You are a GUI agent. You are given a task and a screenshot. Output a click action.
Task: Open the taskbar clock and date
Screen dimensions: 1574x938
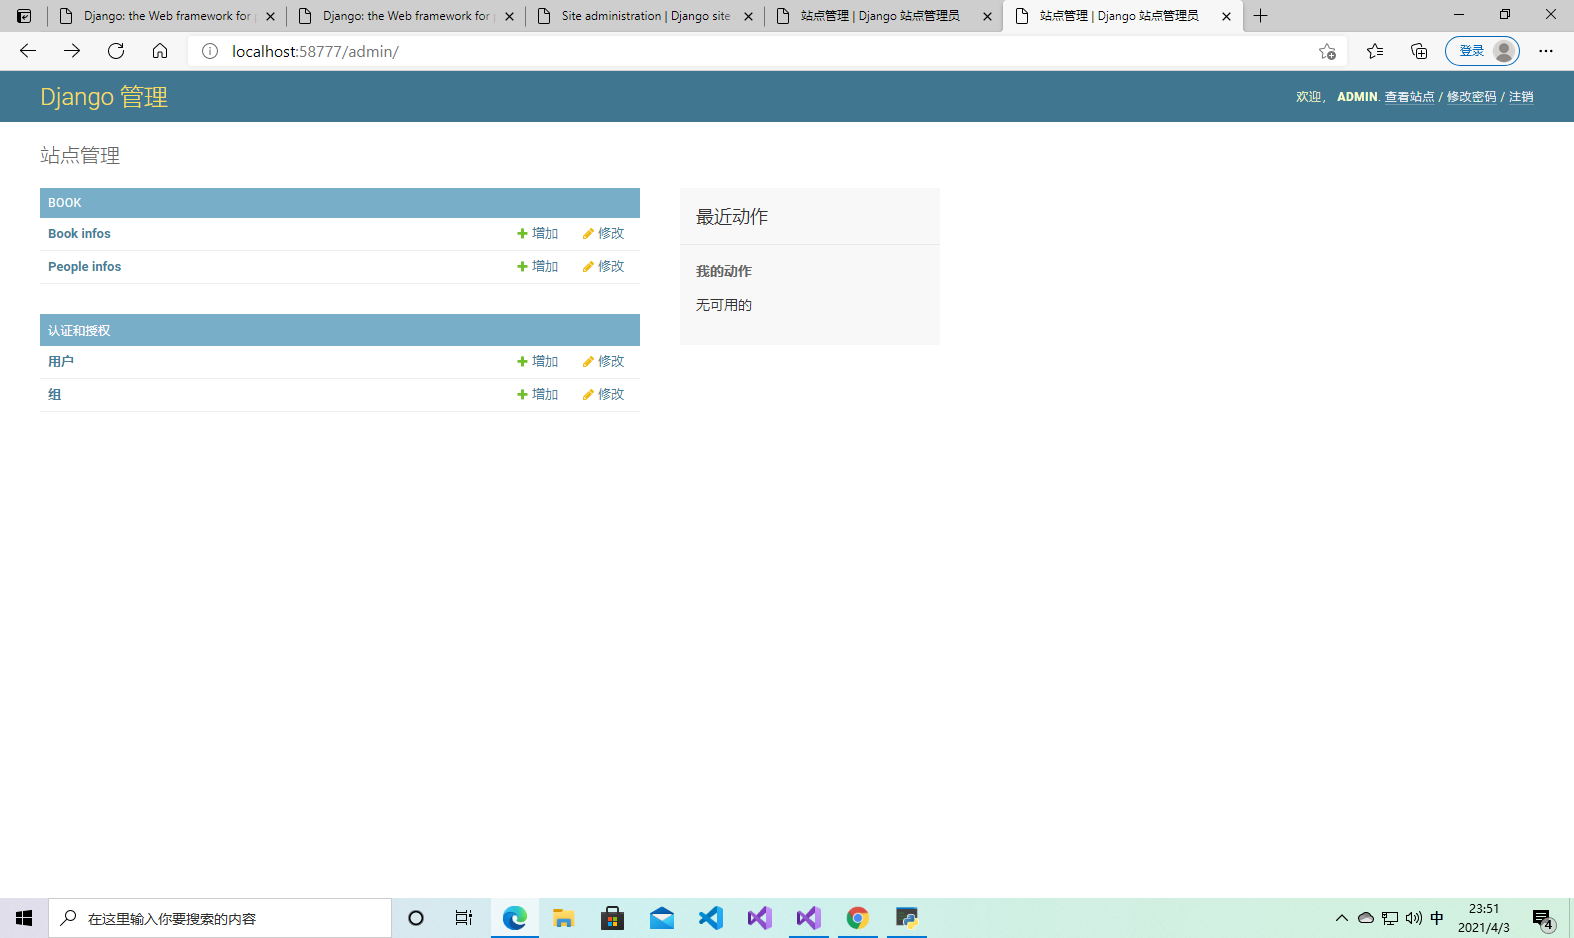(1484, 918)
